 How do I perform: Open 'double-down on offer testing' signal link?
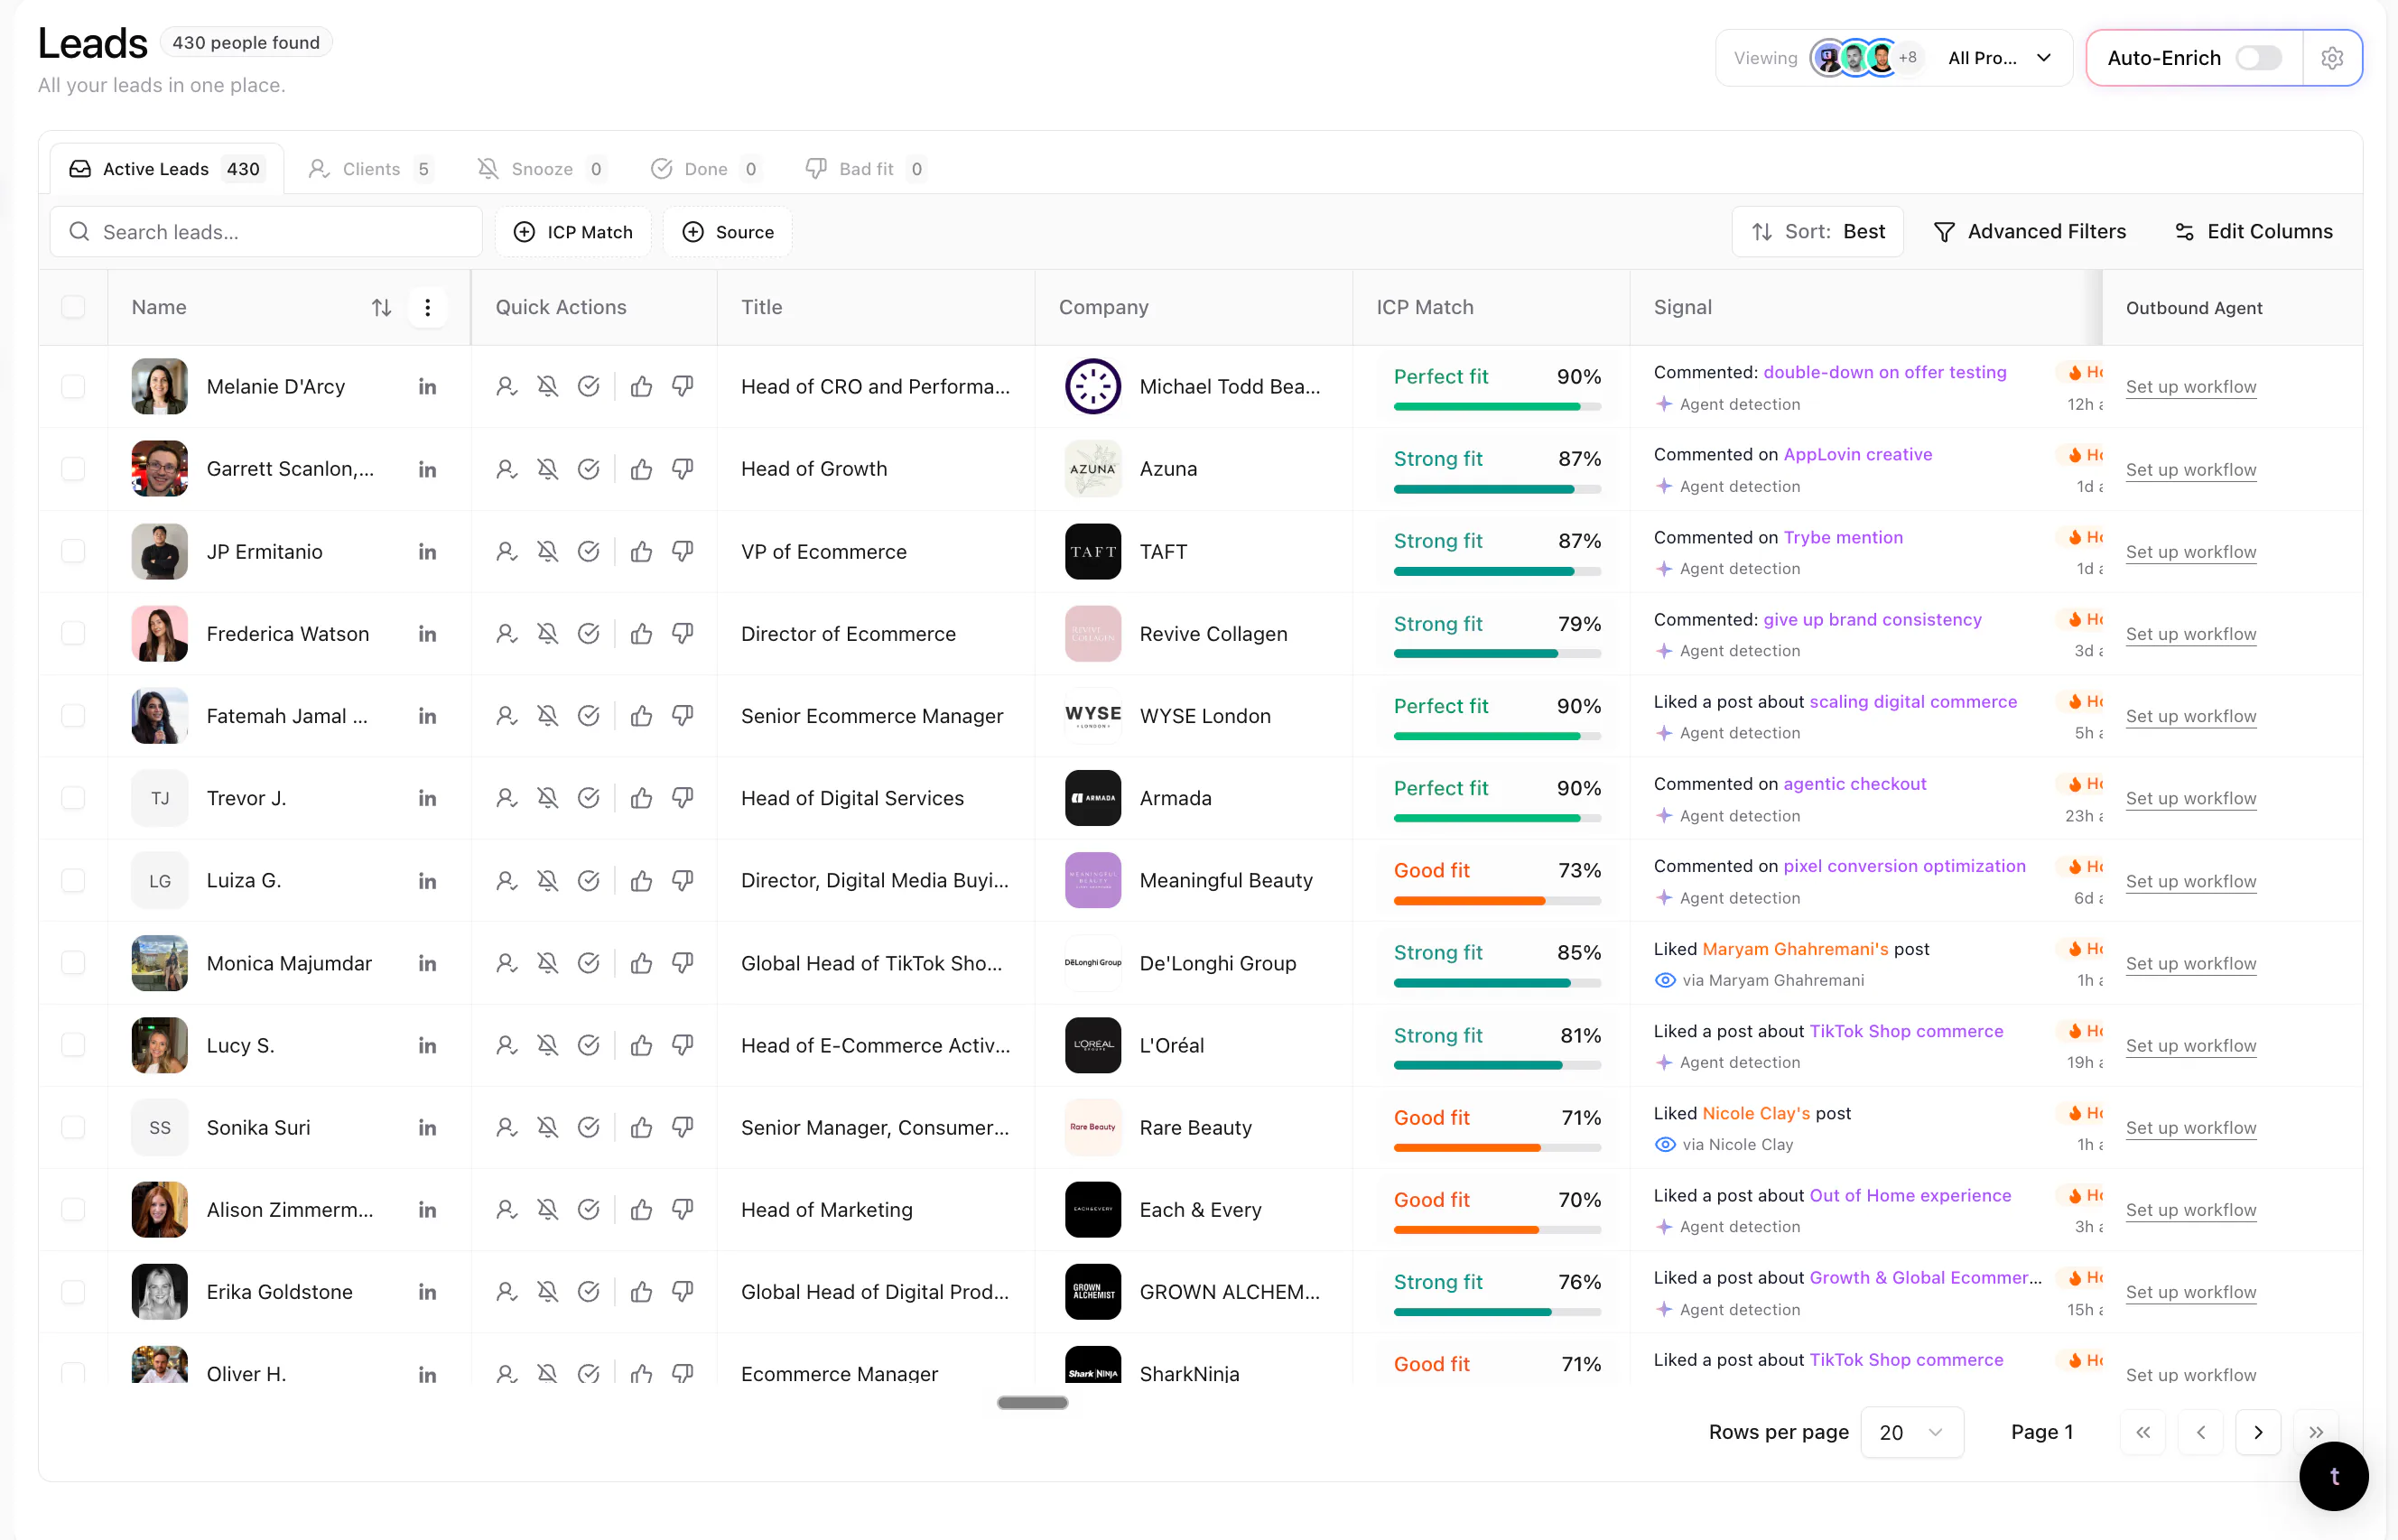[x=1884, y=372]
